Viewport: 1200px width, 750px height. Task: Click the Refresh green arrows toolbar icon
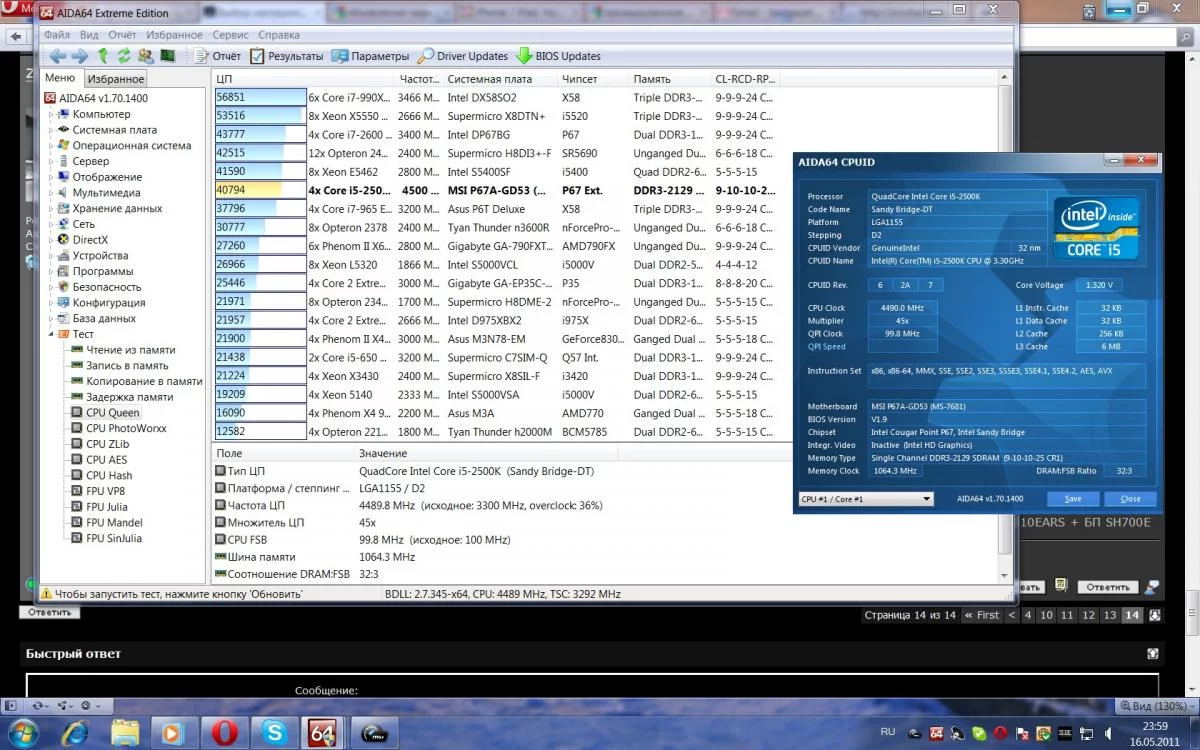tap(124, 56)
